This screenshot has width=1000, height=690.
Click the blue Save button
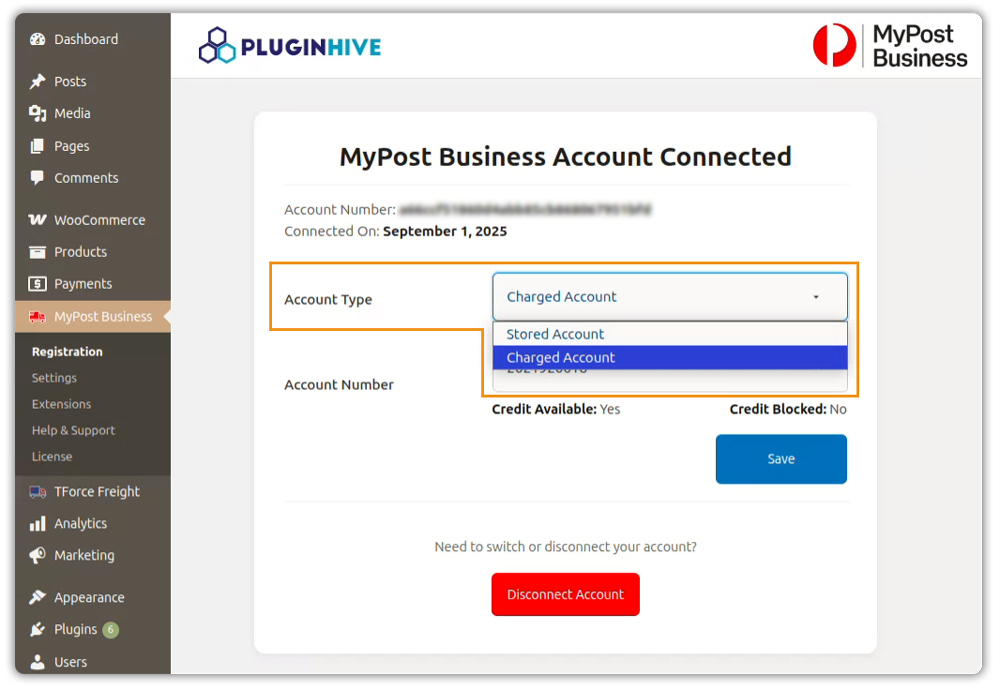pyautogui.click(x=781, y=459)
